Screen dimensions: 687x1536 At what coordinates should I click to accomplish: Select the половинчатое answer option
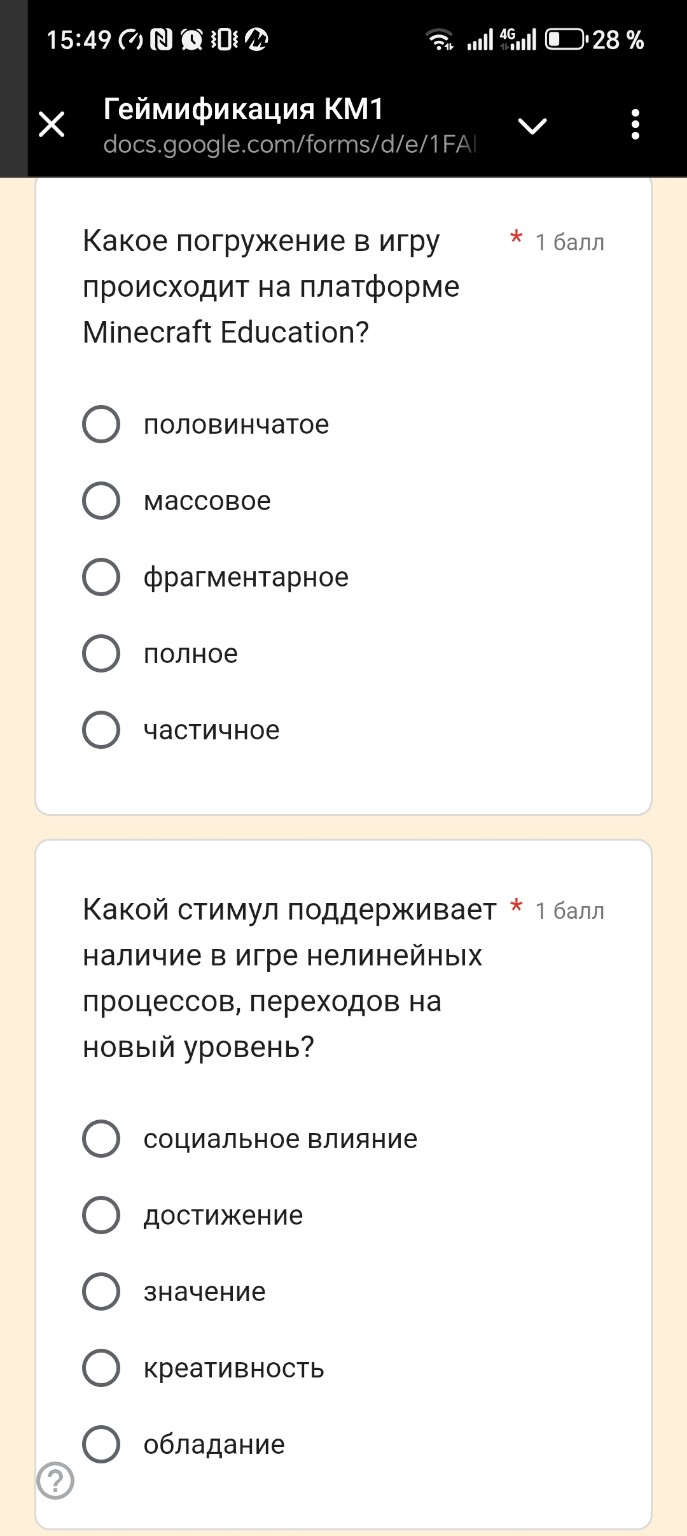pos(101,424)
